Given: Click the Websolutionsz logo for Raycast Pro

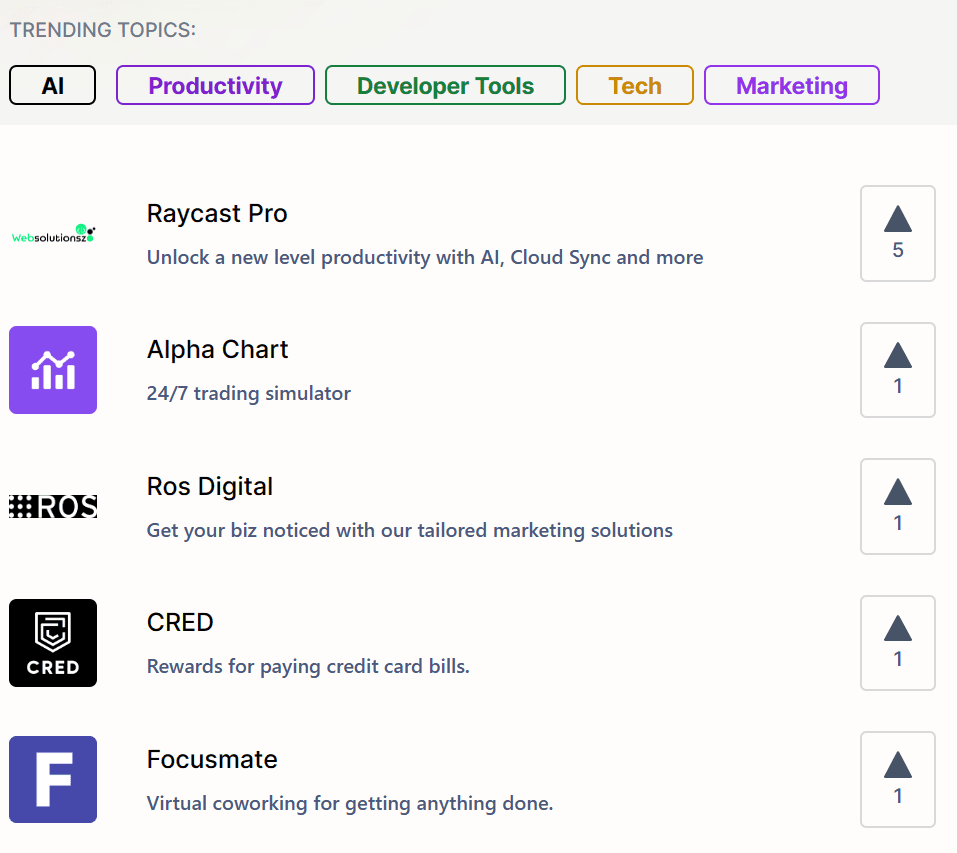Looking at the screenshot, I should pos(53,234).
